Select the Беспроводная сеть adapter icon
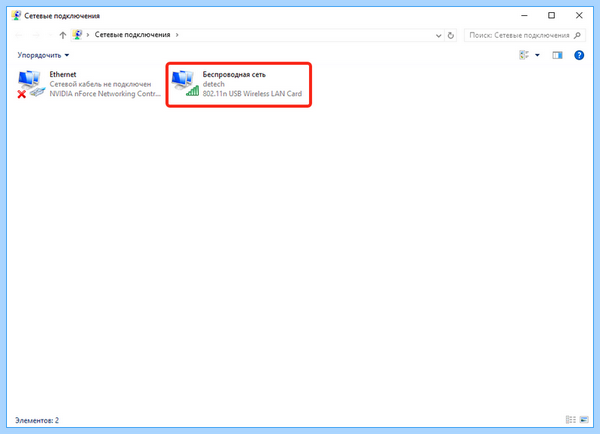 185,83
